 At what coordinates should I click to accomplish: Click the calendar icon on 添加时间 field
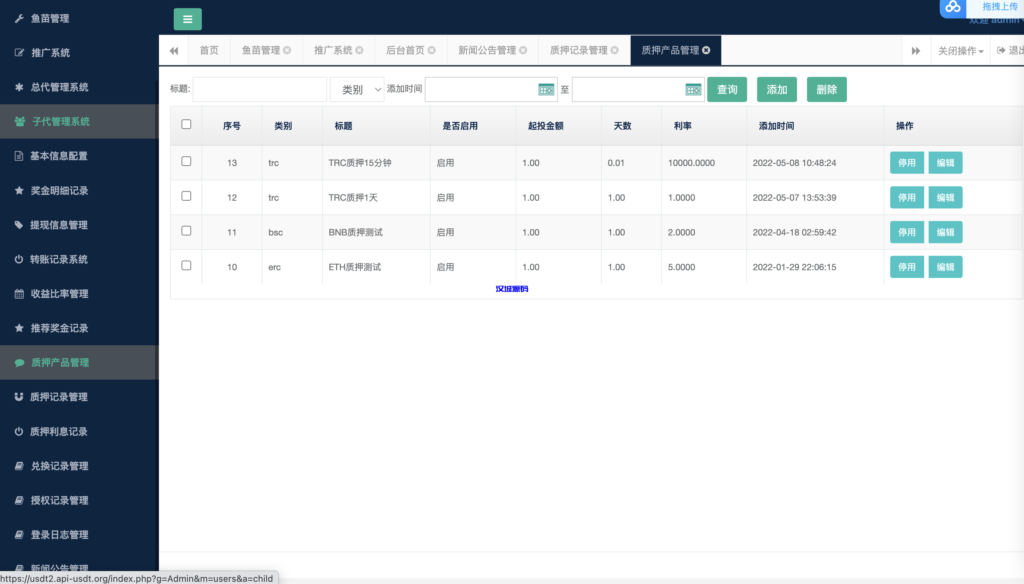(x=546, y=89)
